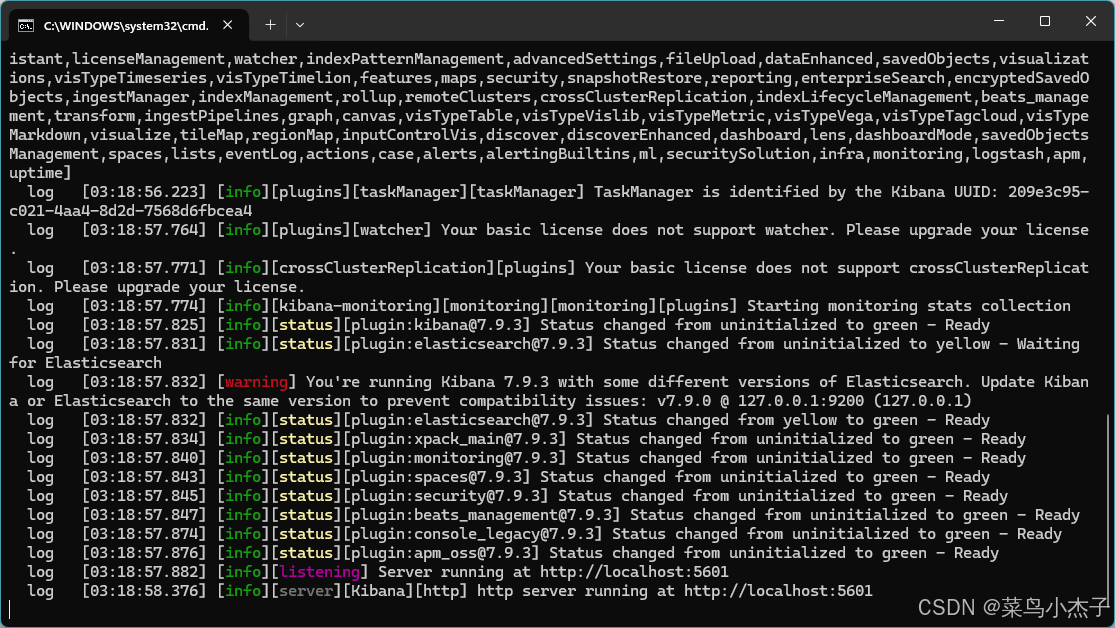Close the terminal window
The height and width of the screenshot is (628, 1115).
click(1091, 21)
